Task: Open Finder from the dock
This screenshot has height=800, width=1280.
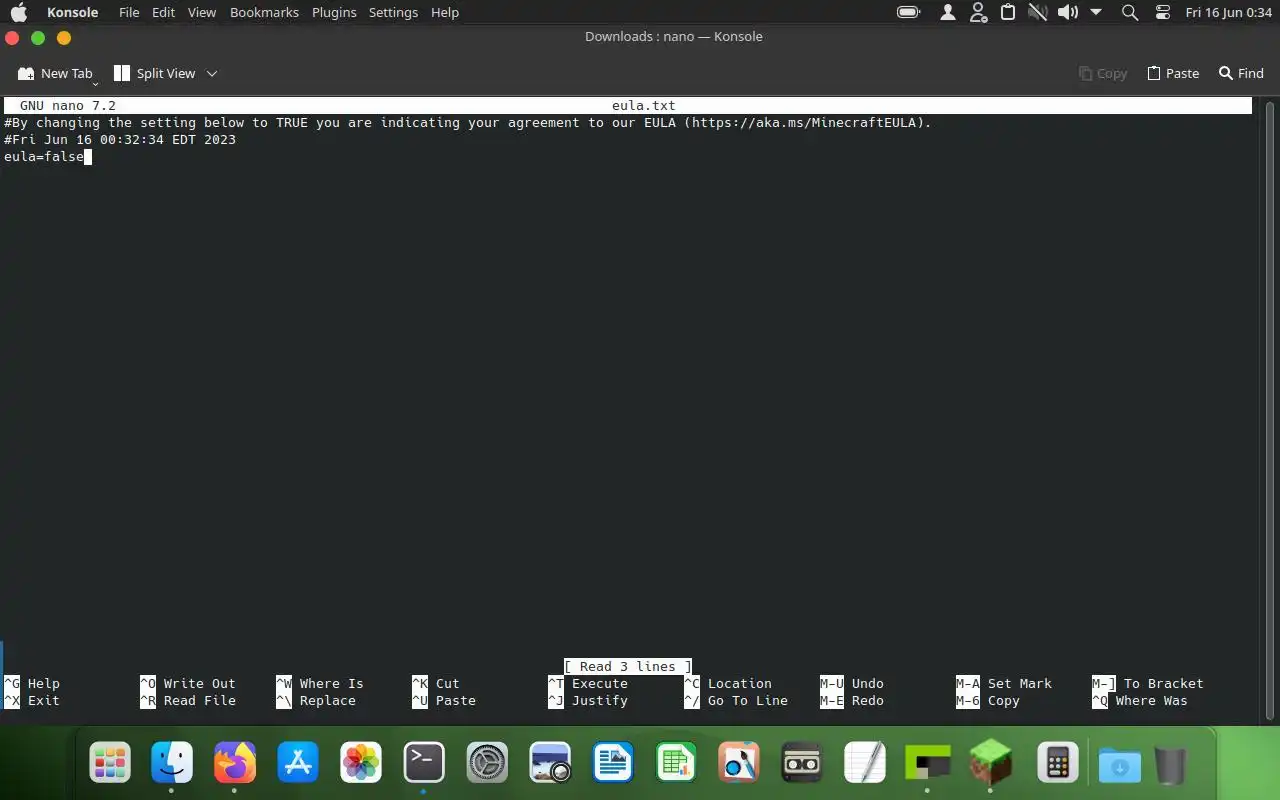Action: click(x=172, y=764)
